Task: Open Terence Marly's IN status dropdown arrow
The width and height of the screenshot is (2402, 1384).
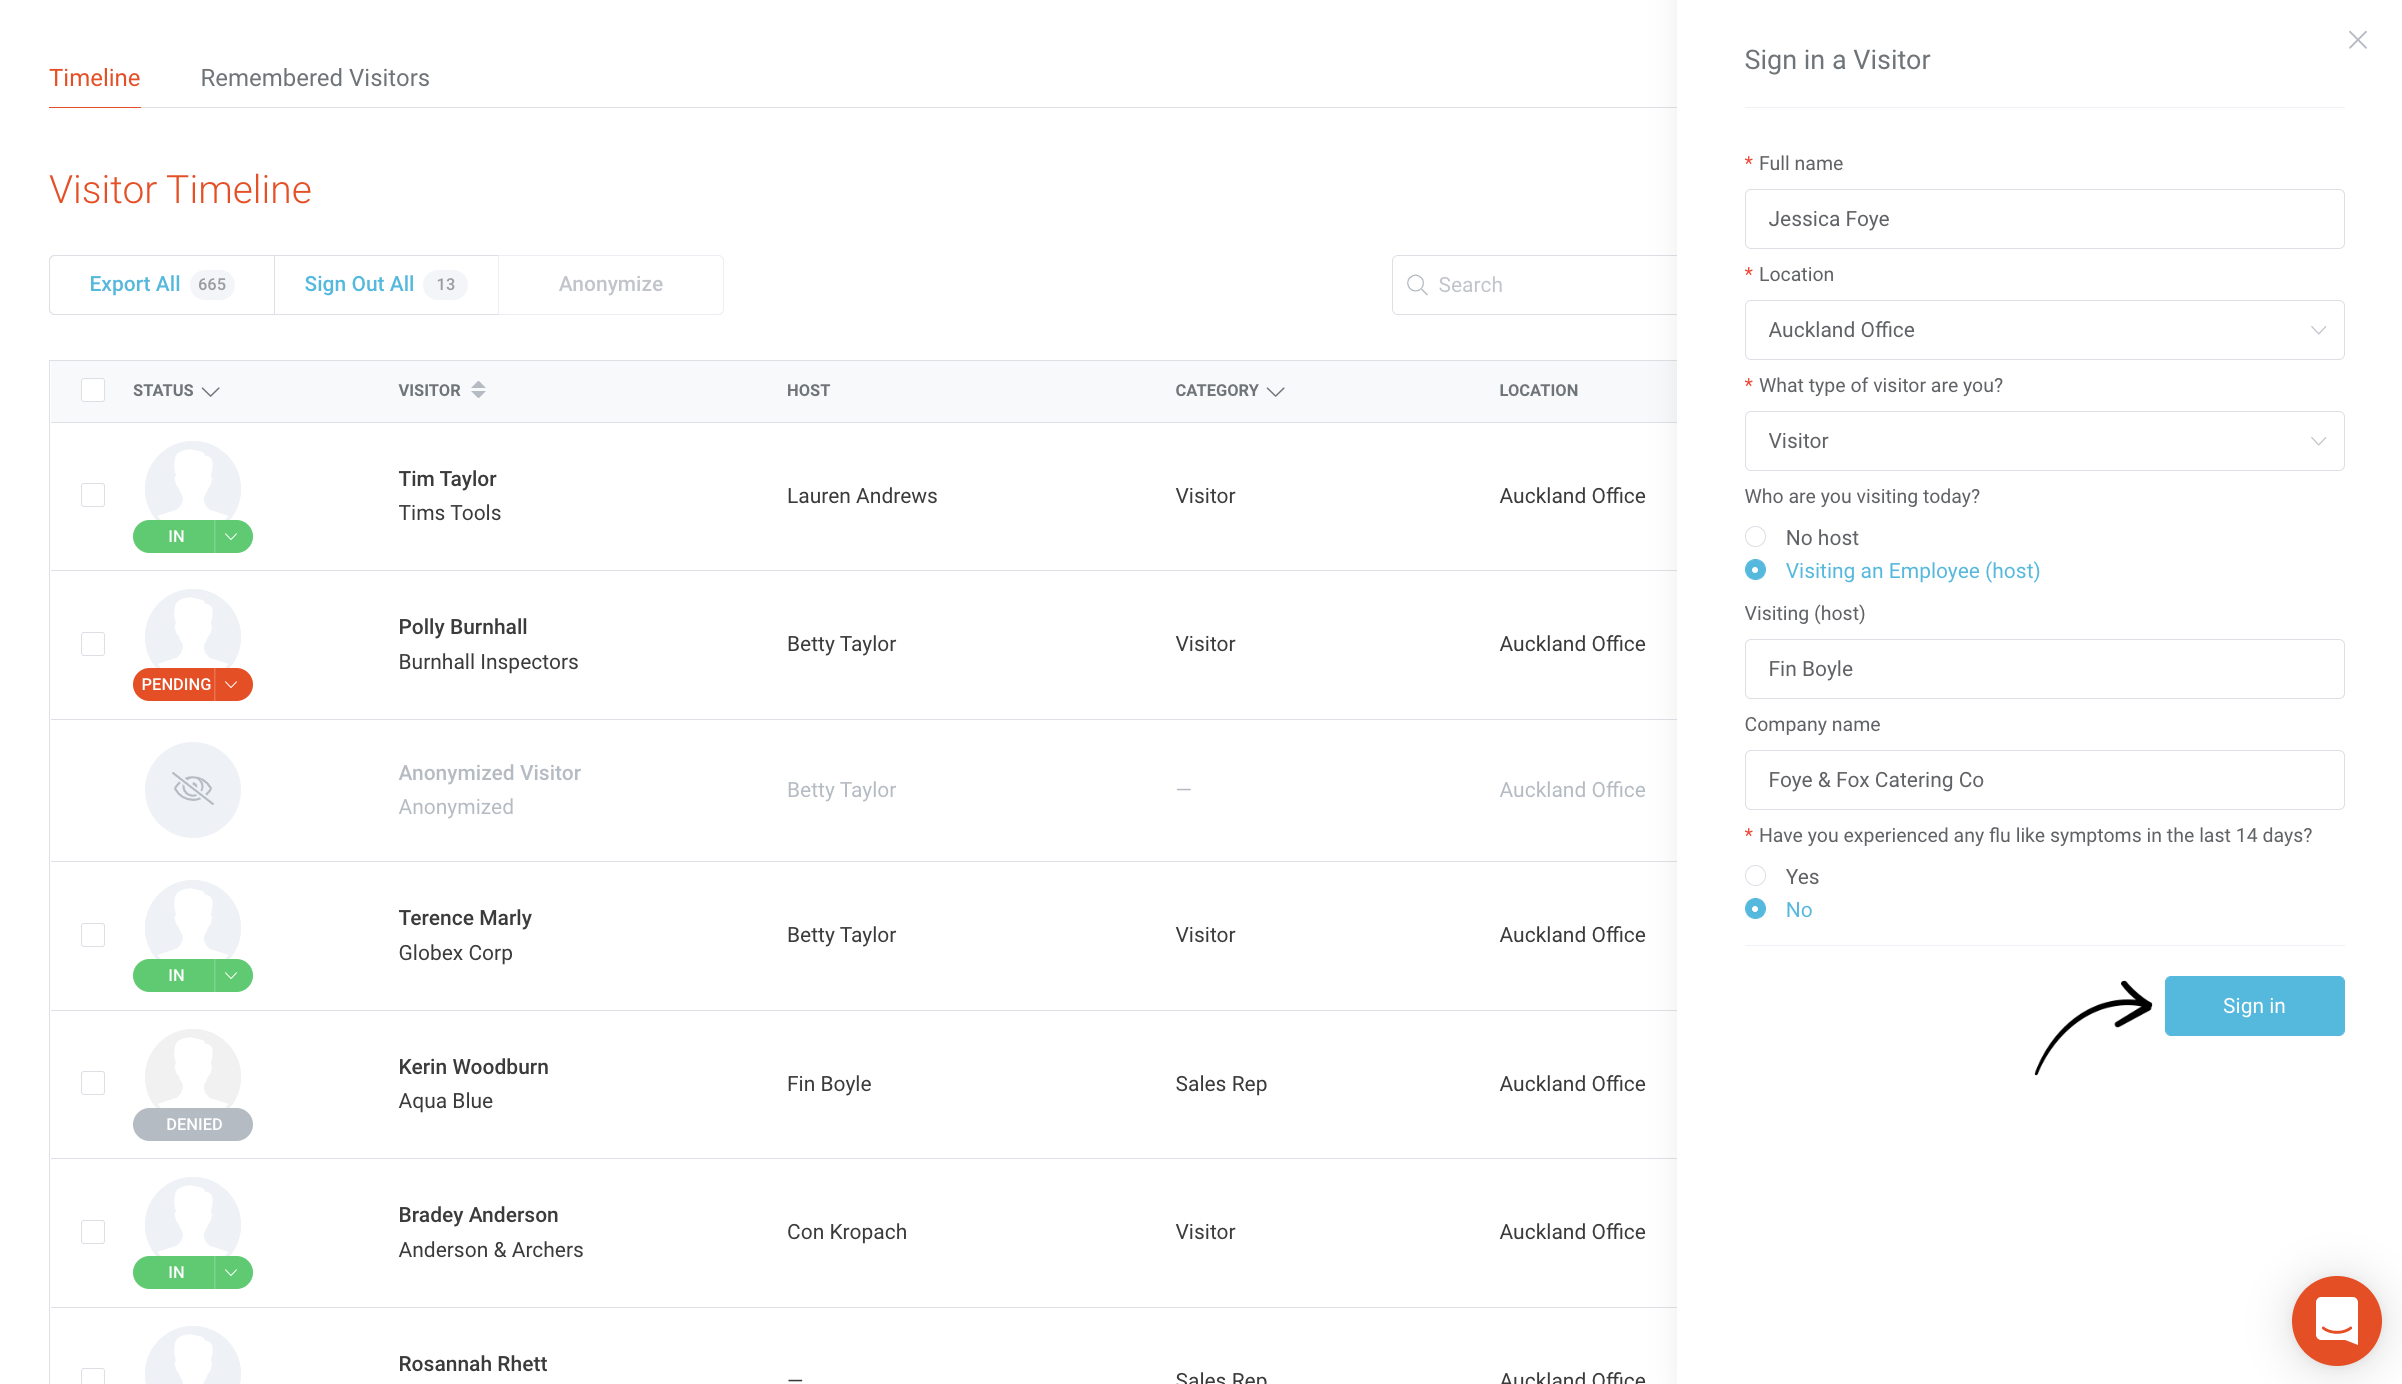Action: tap(232, 976)
